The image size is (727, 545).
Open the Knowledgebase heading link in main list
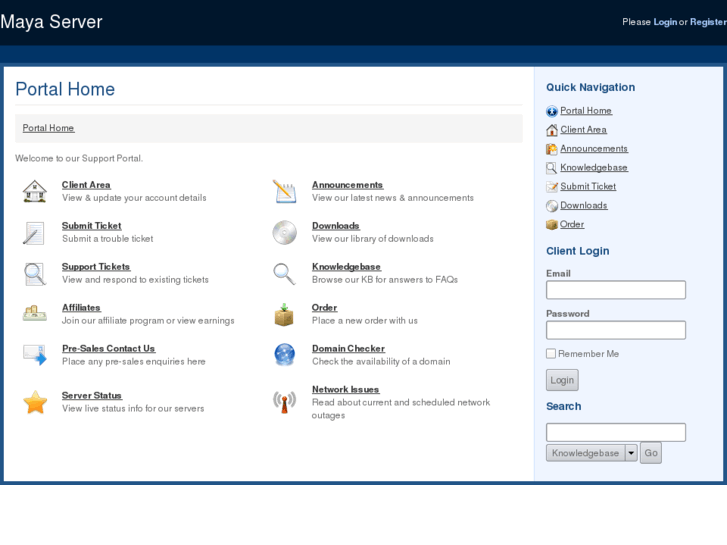click(x=346, y=267)
